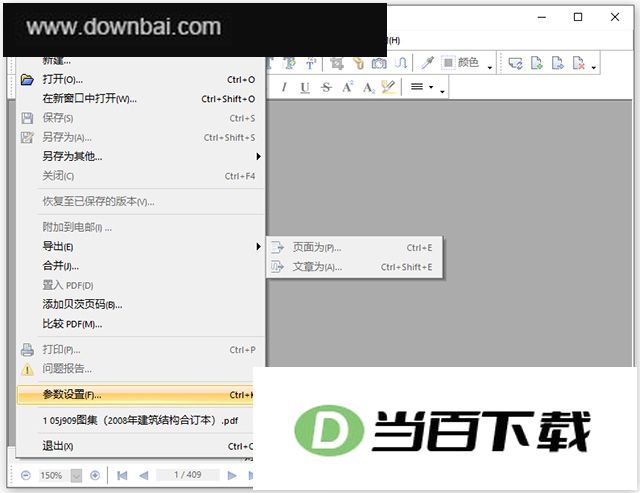Viewport: 640px width, 493px height.
Task: Click the crop tool icon
Action: (337, 63)
